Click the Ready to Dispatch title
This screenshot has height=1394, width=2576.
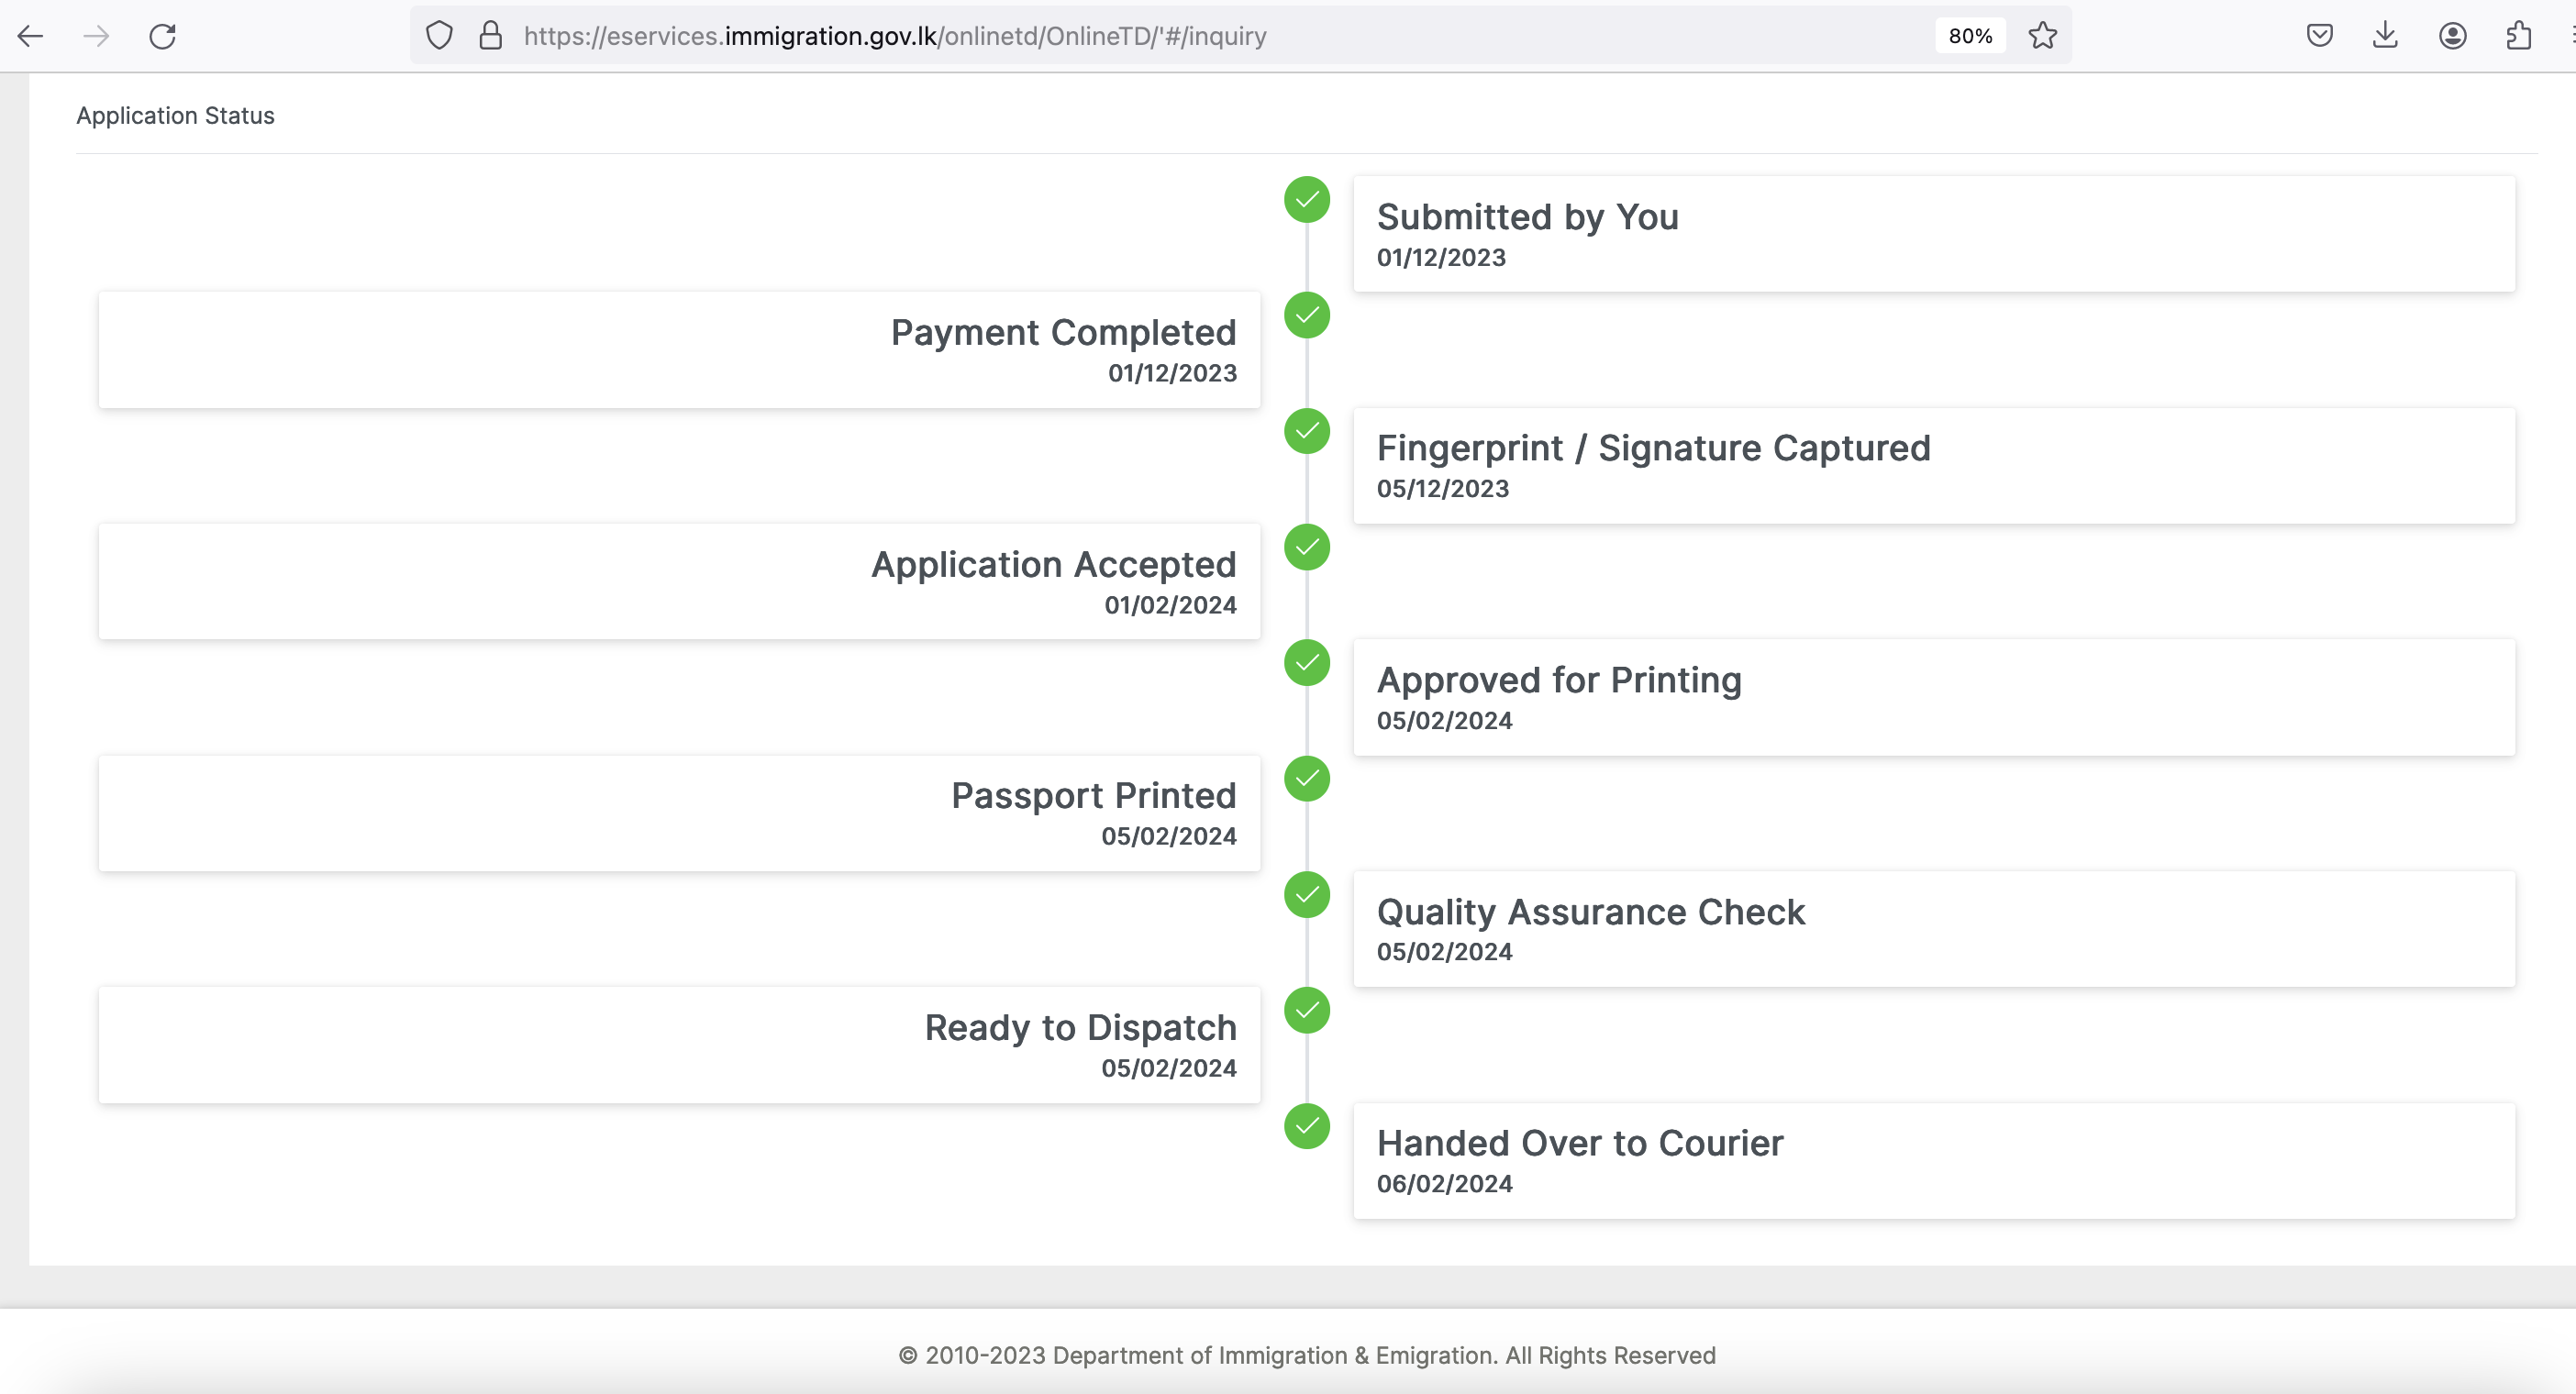[x=1081, y=1028]
